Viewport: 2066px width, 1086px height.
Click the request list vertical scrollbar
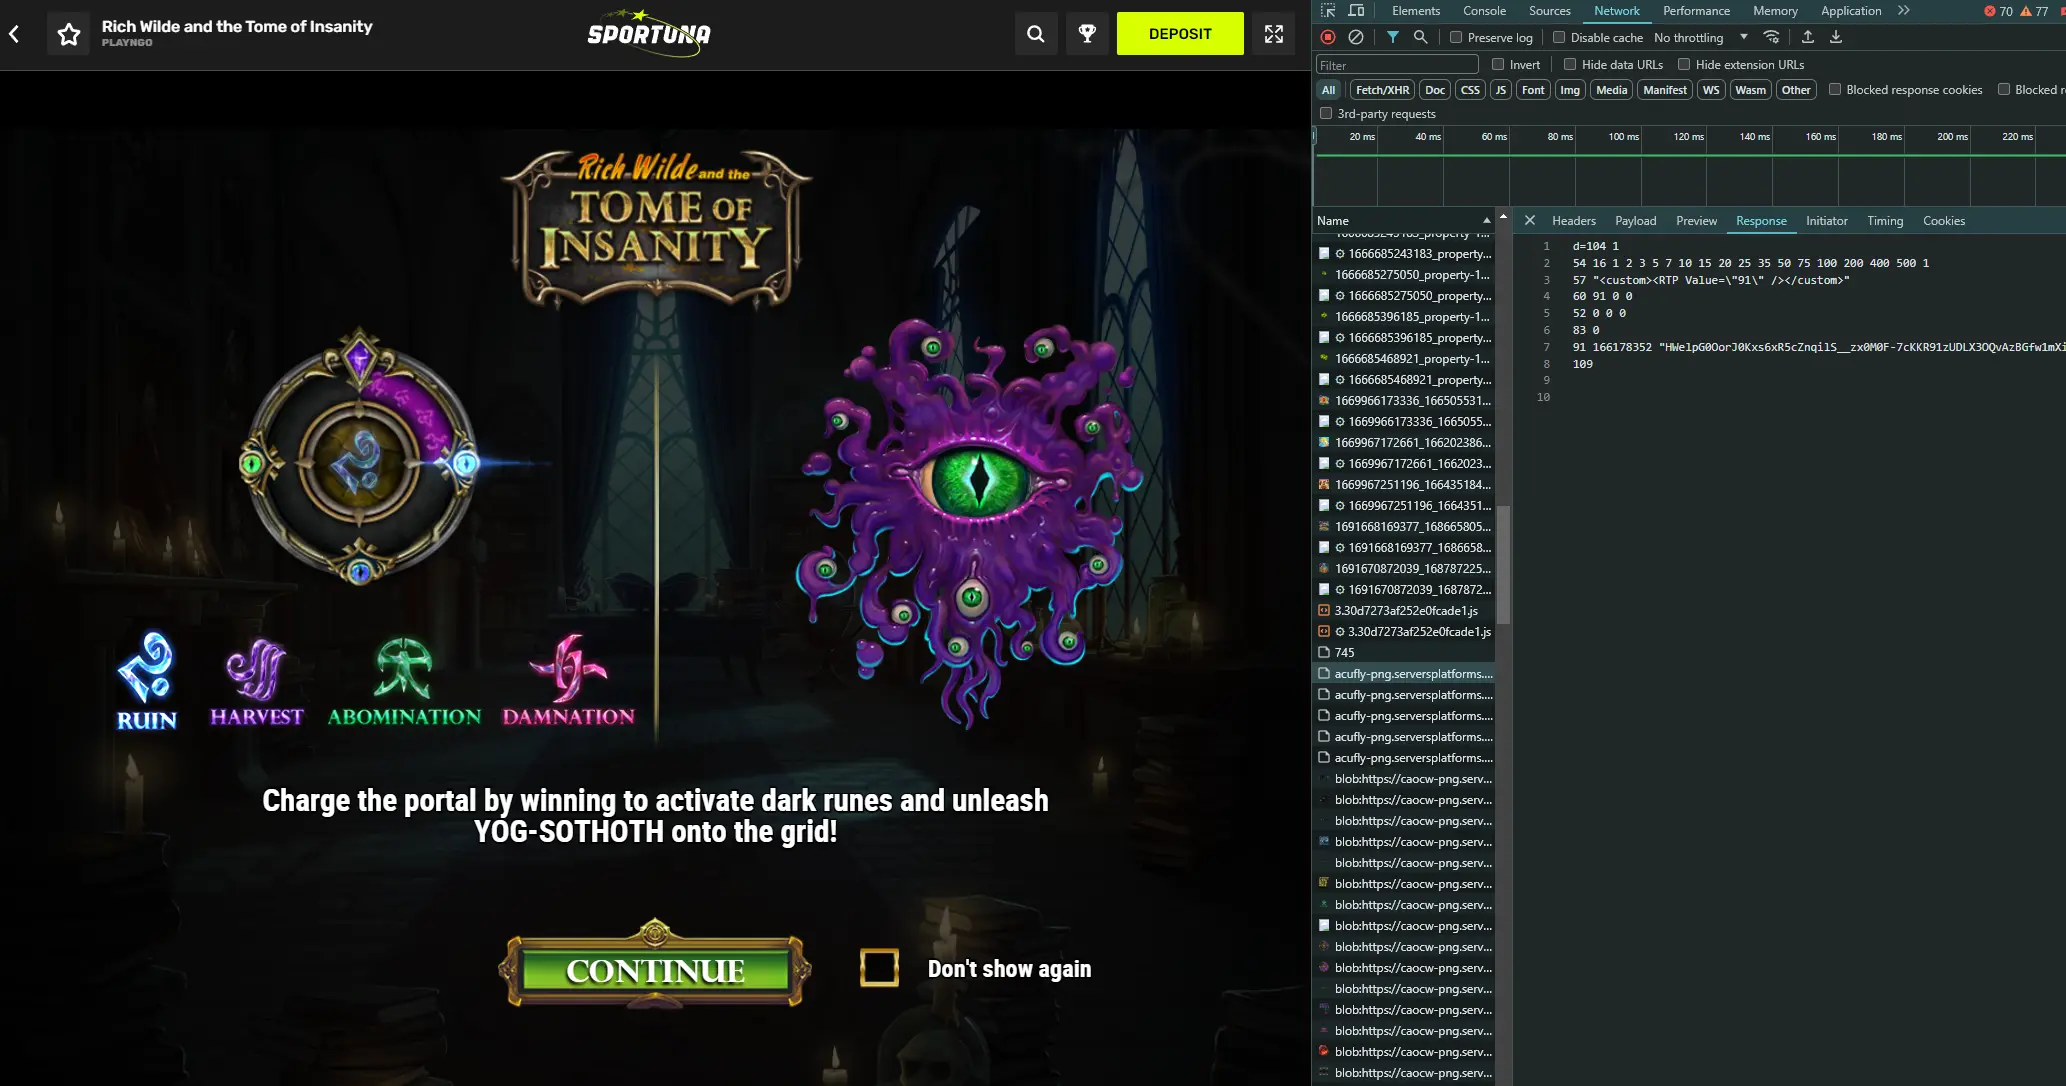[1503, 565]
